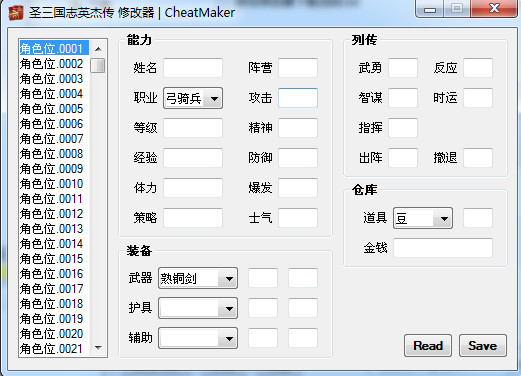
Task: Expand the 辅助 accessory dropdown
Action: (x=198, y=338)
